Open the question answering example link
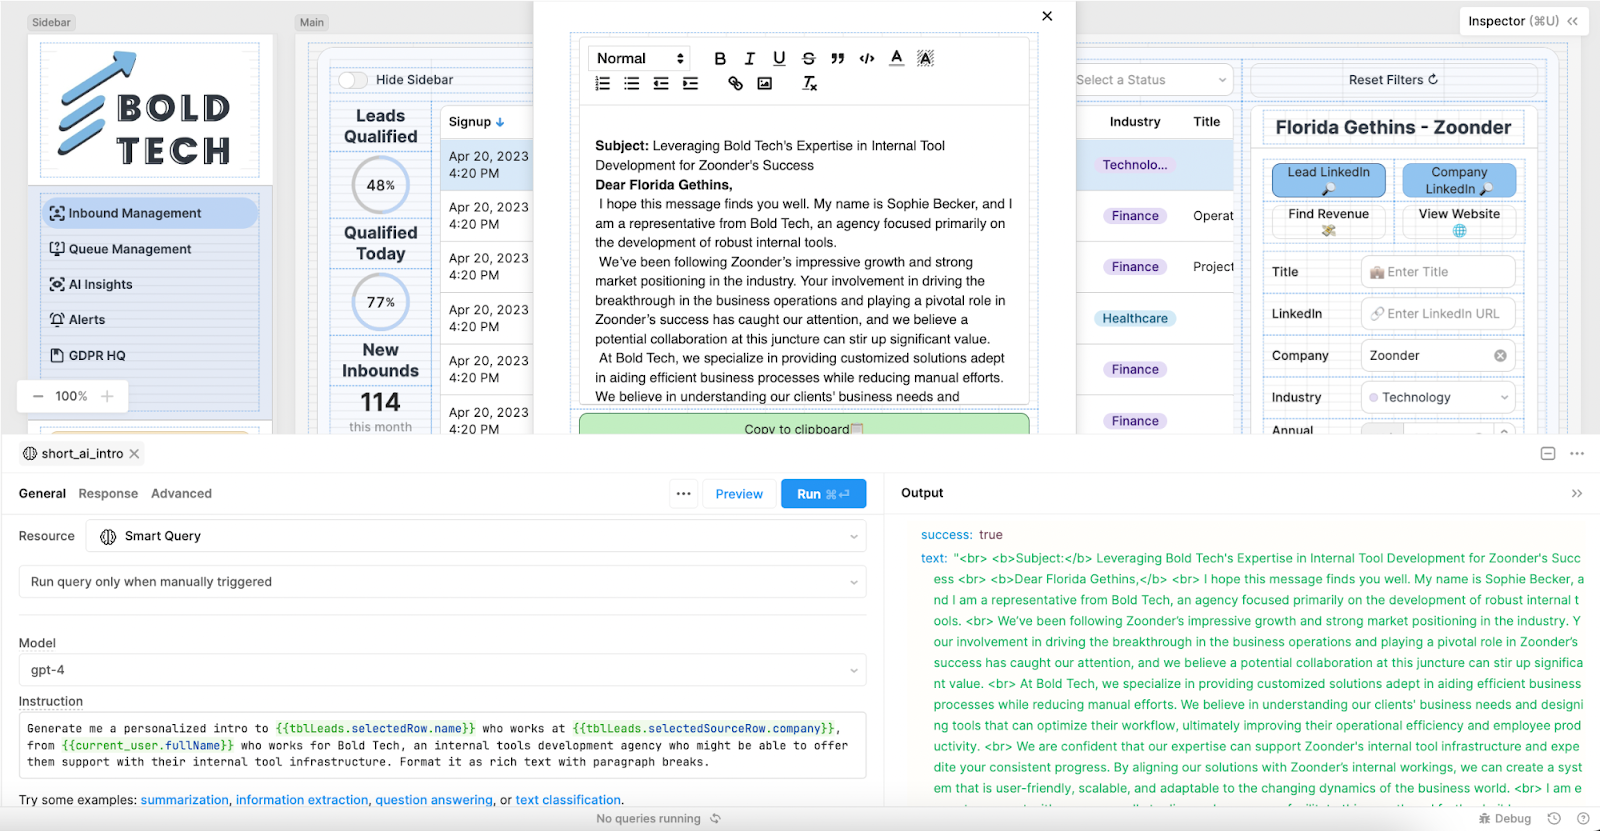1600x831 pixels. 434,800
